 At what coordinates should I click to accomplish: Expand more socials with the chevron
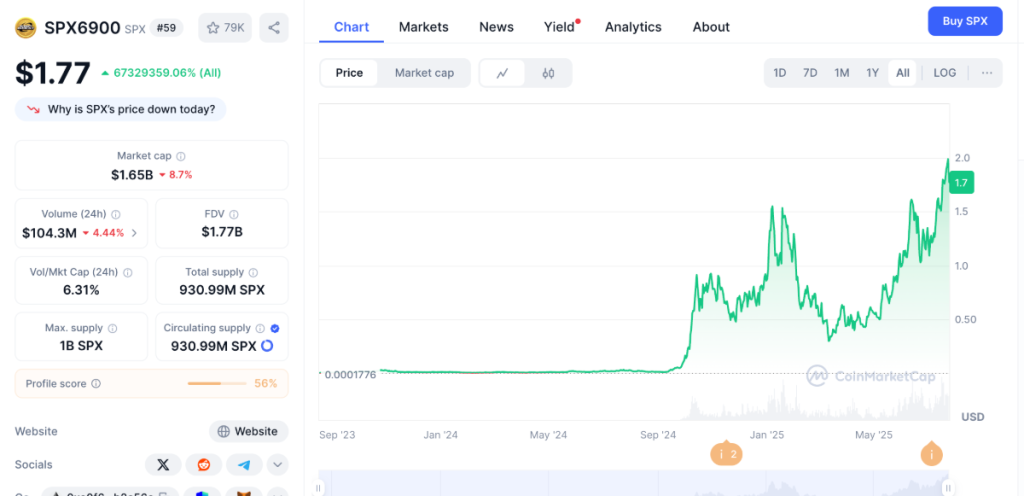click(278, 465)
